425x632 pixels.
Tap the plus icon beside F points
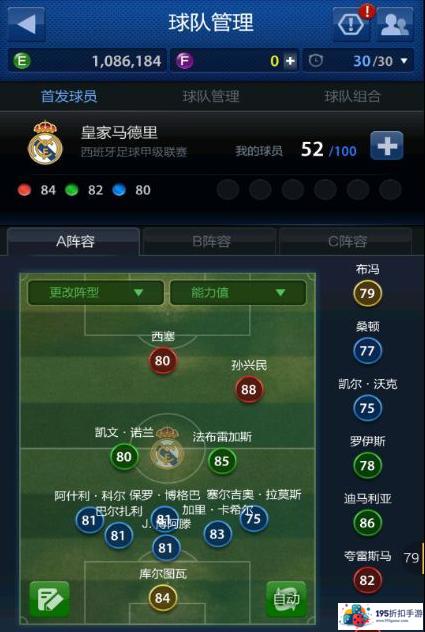point(290,61)
